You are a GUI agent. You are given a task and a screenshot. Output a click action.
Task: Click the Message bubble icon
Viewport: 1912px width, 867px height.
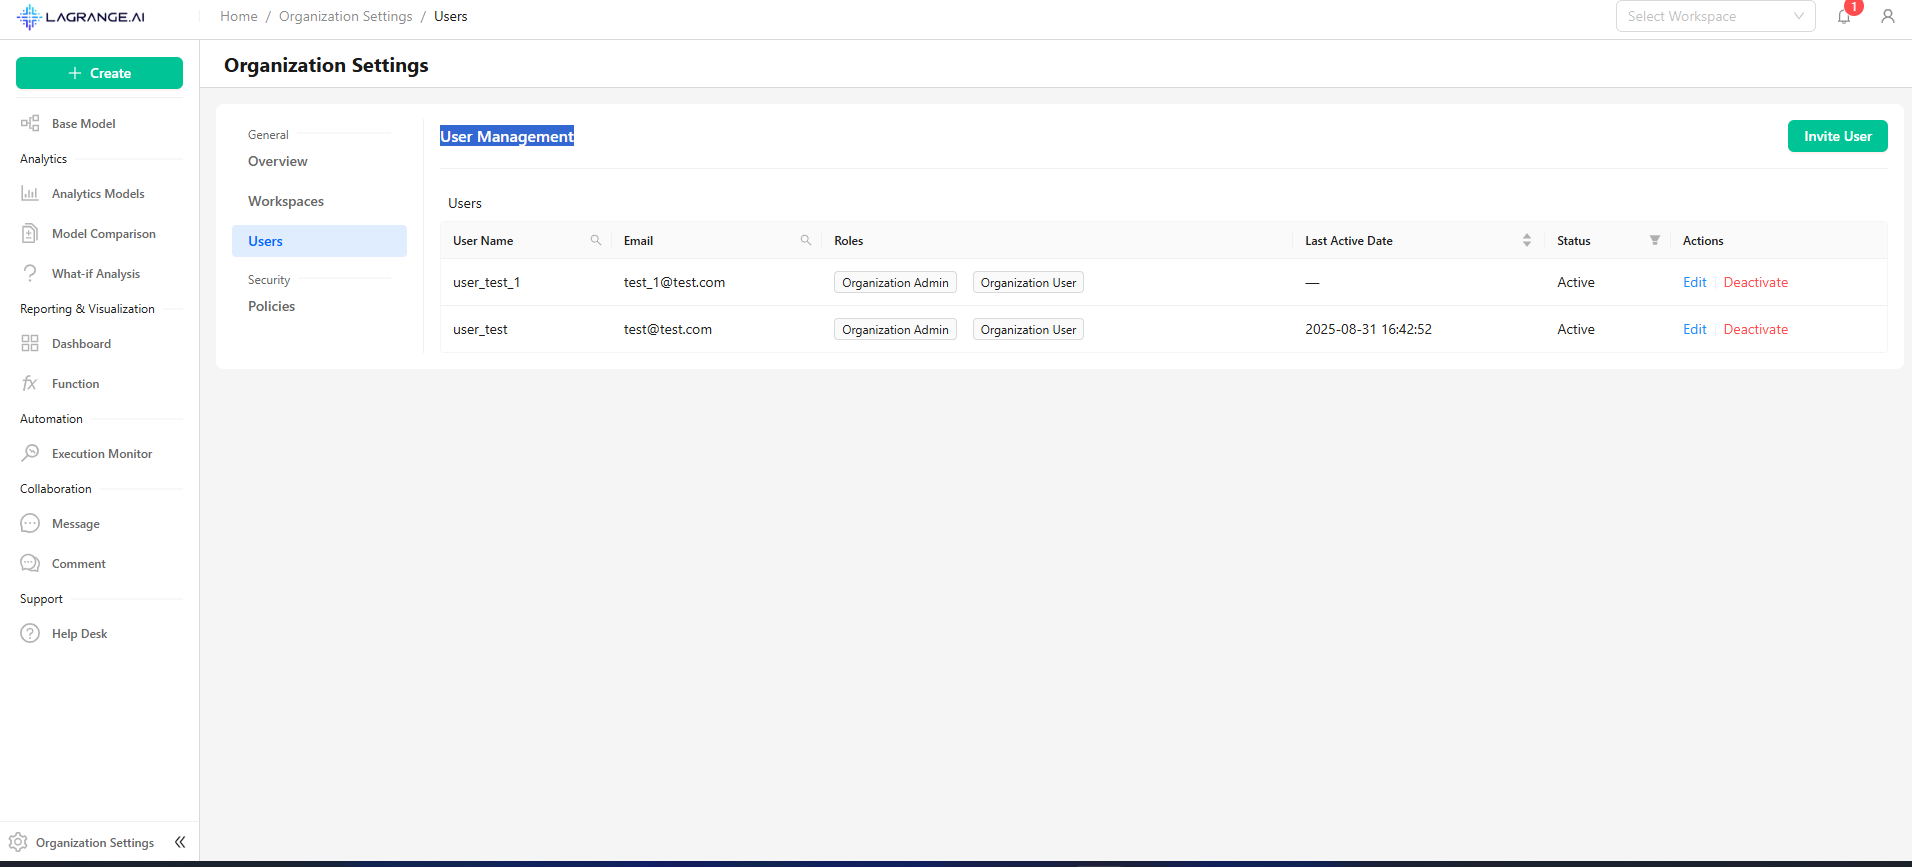coord(30,523)
